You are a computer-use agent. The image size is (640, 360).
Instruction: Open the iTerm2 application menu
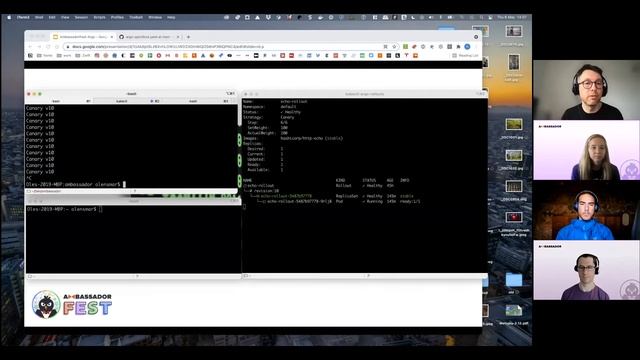pyautogui.click(x=23, y=18)
